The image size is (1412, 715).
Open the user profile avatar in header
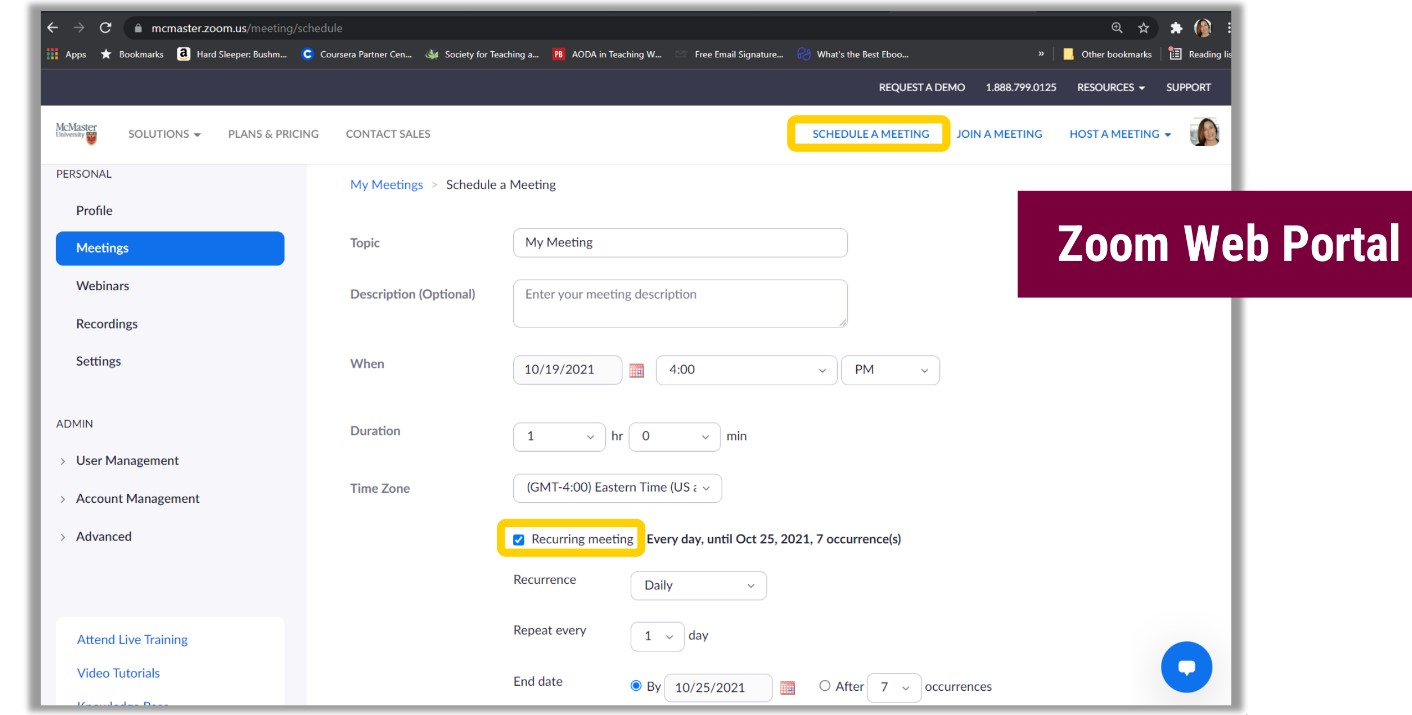1204,133
